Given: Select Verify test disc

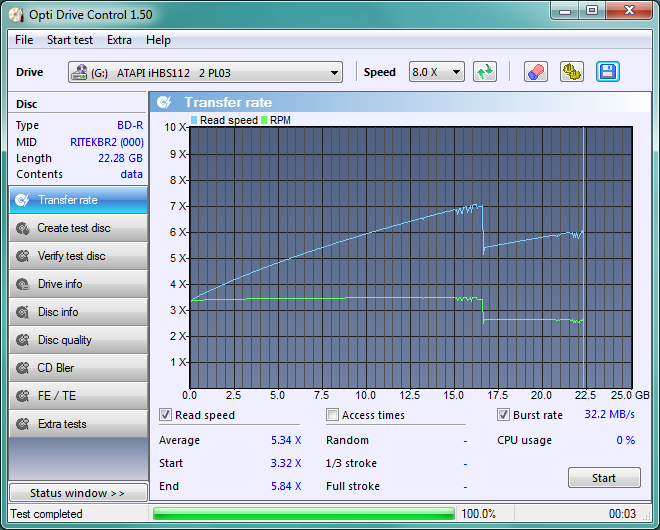Looking at the screenshot, I should click(x=78, y=256).
